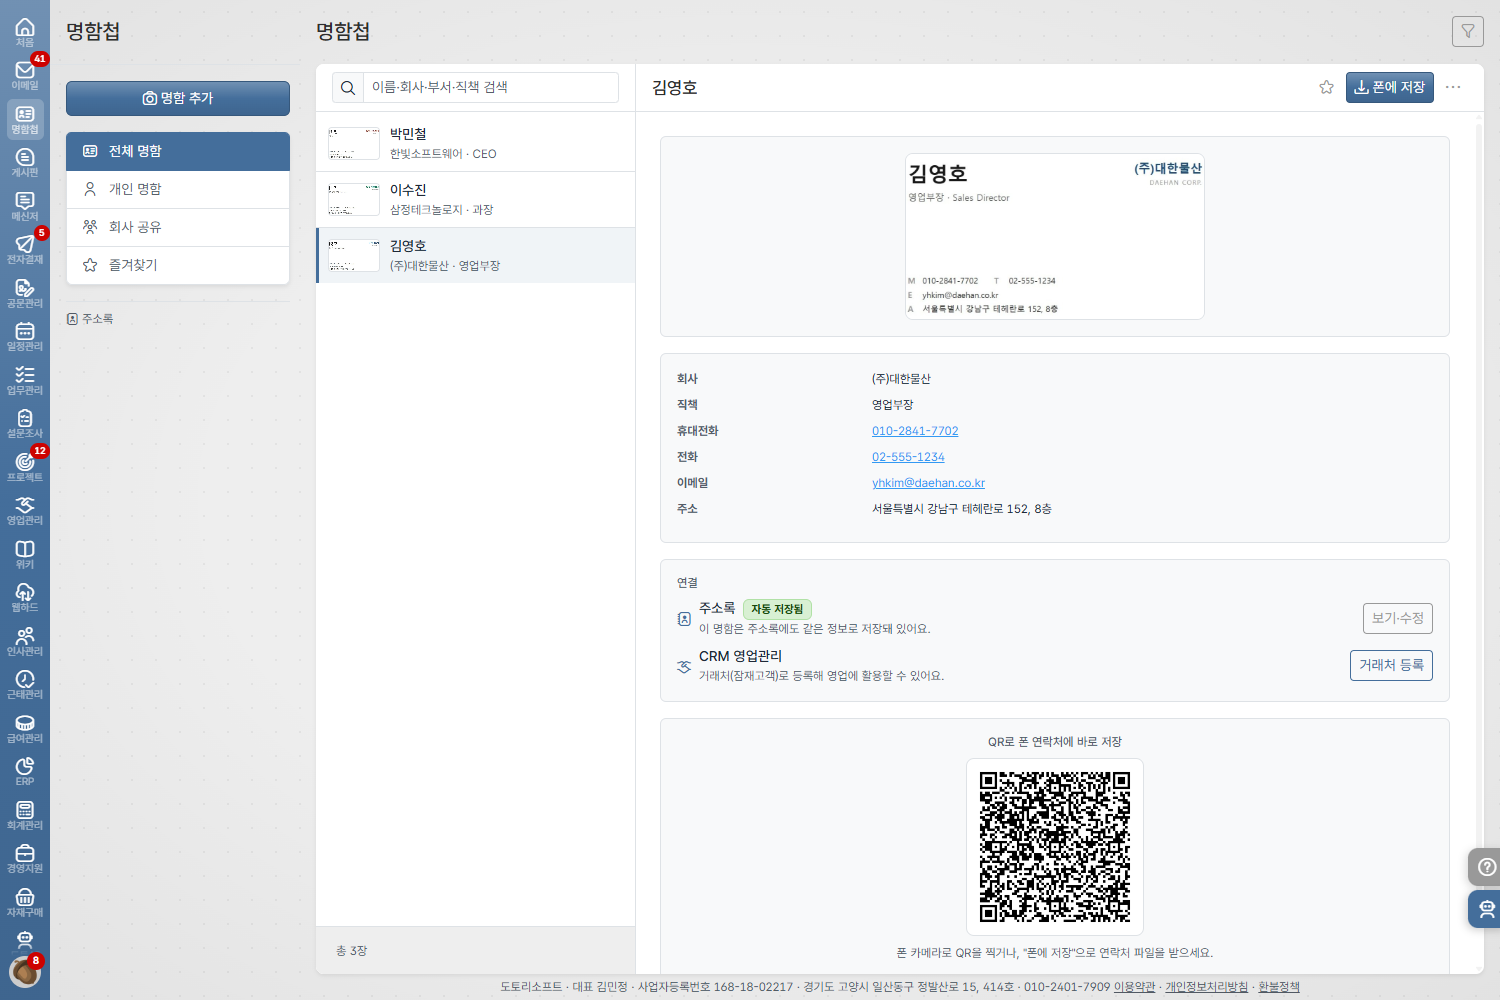Click the 김영호 business card image
Screen dimensions: 1500x1000
coord(1055,236)
